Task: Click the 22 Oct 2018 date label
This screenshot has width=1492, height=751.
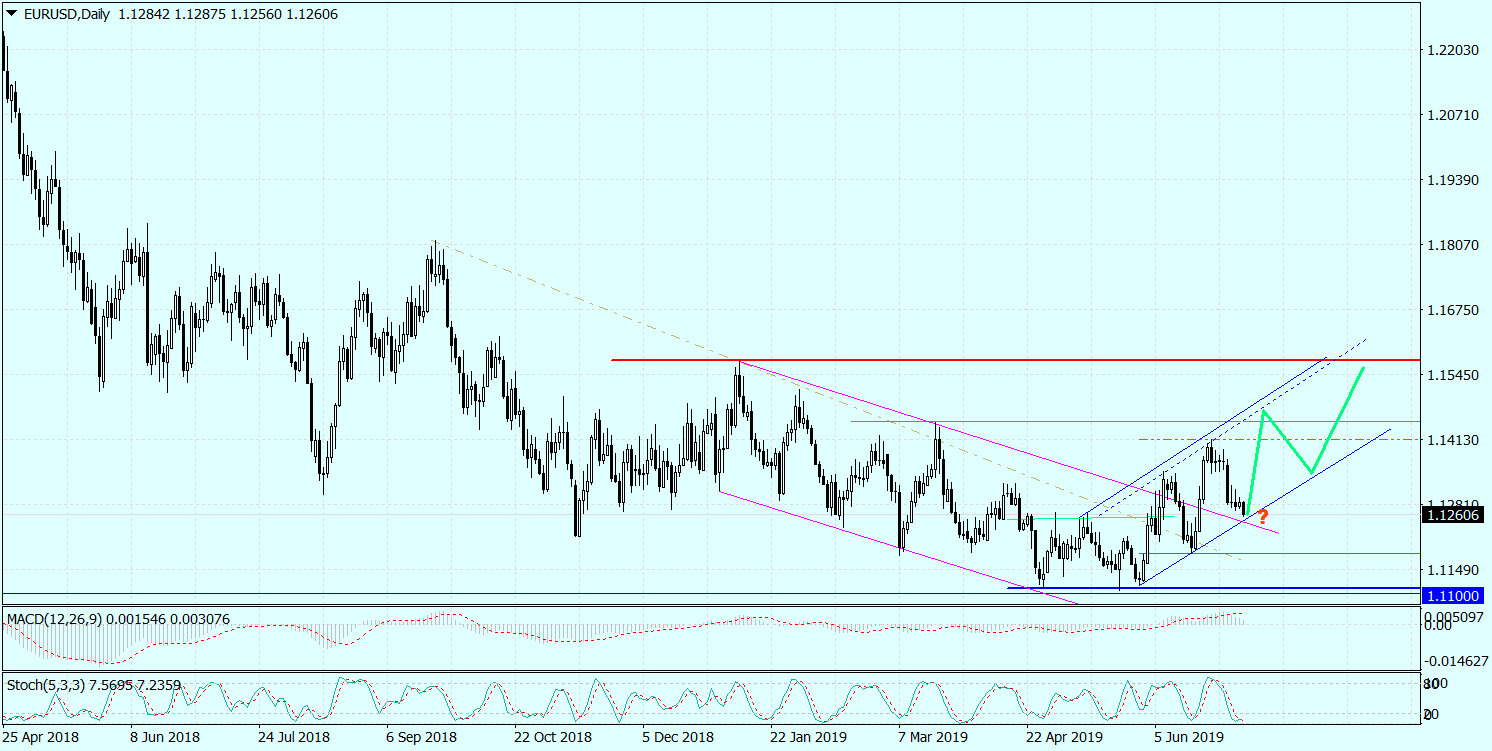Action: pyautogui.click(x=552, y=737)
